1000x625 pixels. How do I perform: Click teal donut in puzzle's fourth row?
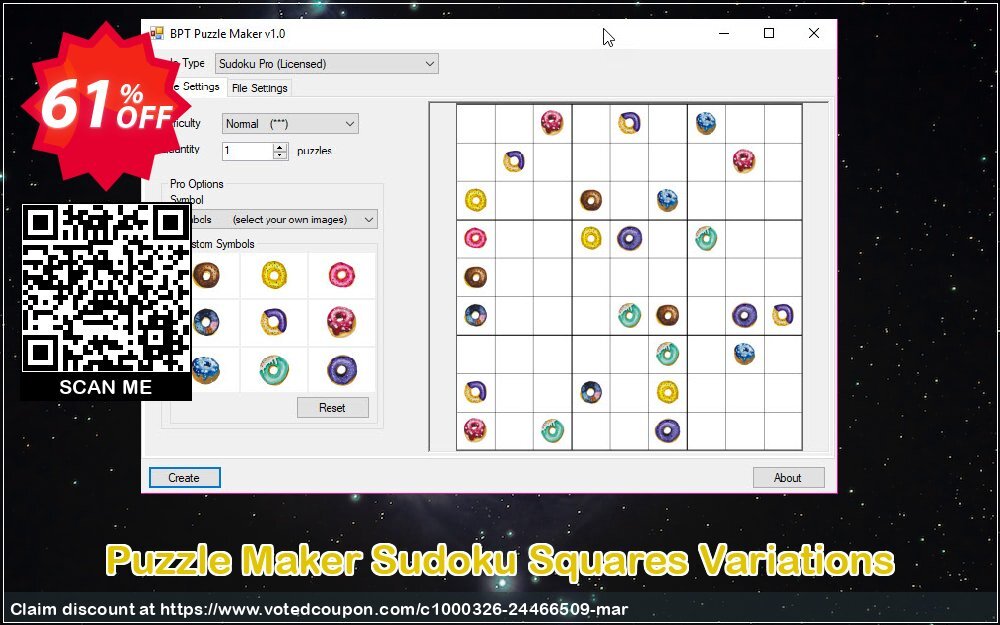706,239
